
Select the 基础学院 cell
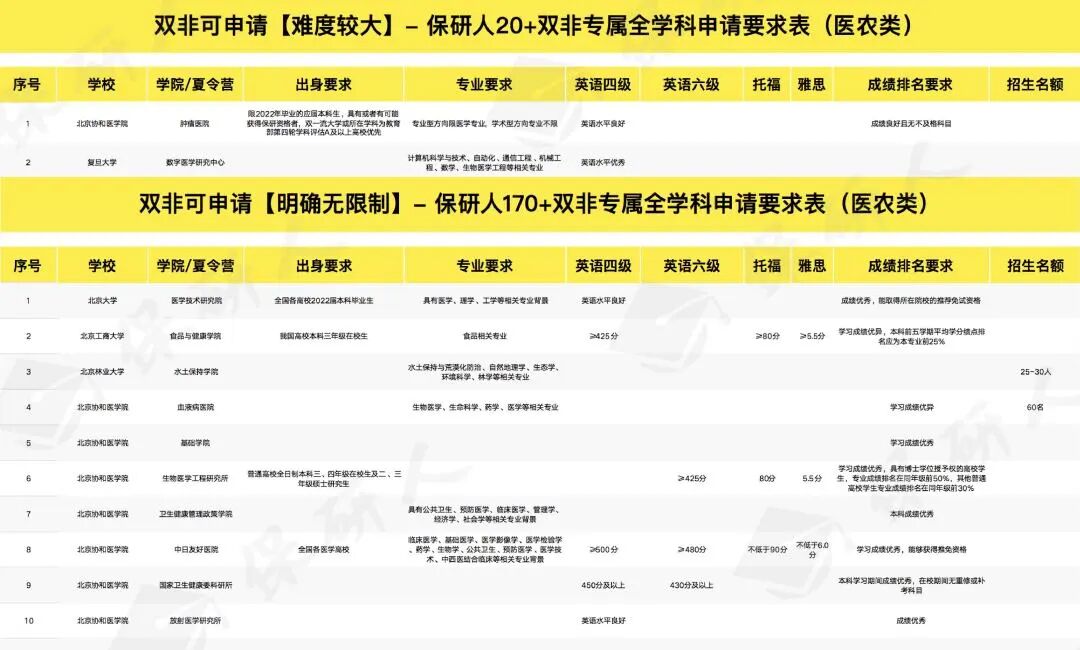(x=196, y=443)
